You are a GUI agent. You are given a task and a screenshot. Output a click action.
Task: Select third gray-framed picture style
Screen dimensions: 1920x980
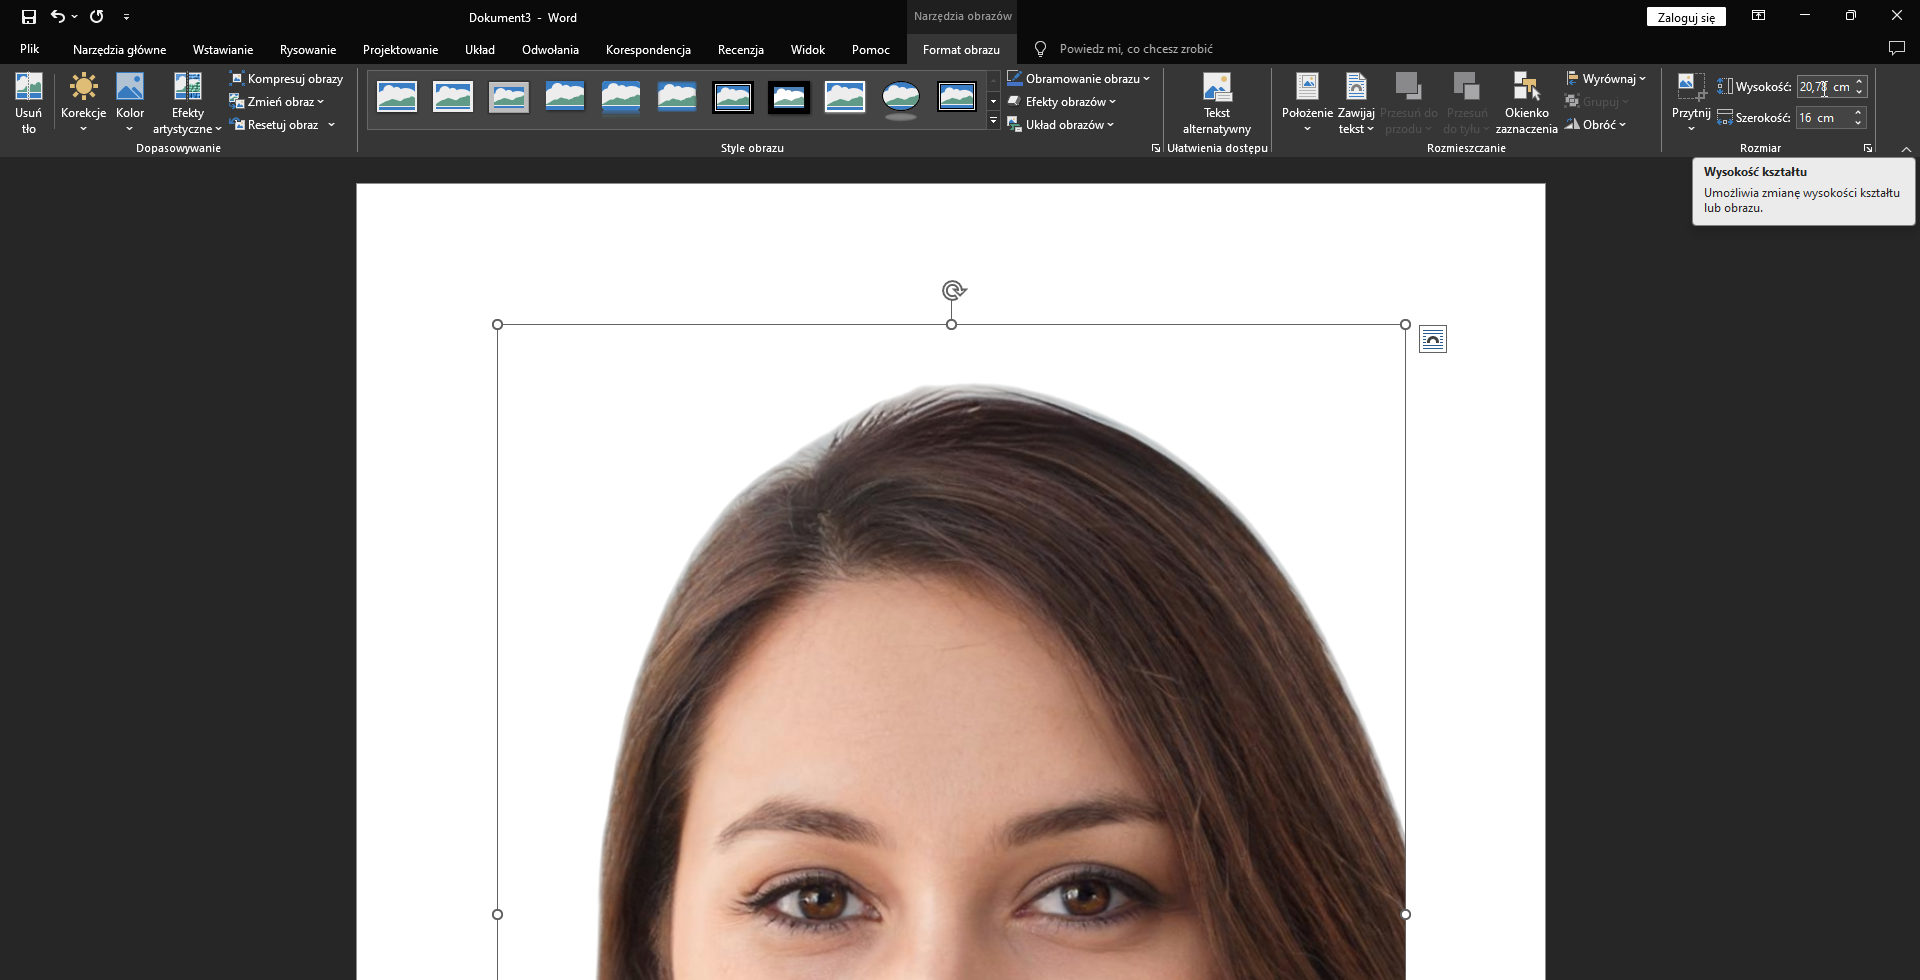pos(509,97)
